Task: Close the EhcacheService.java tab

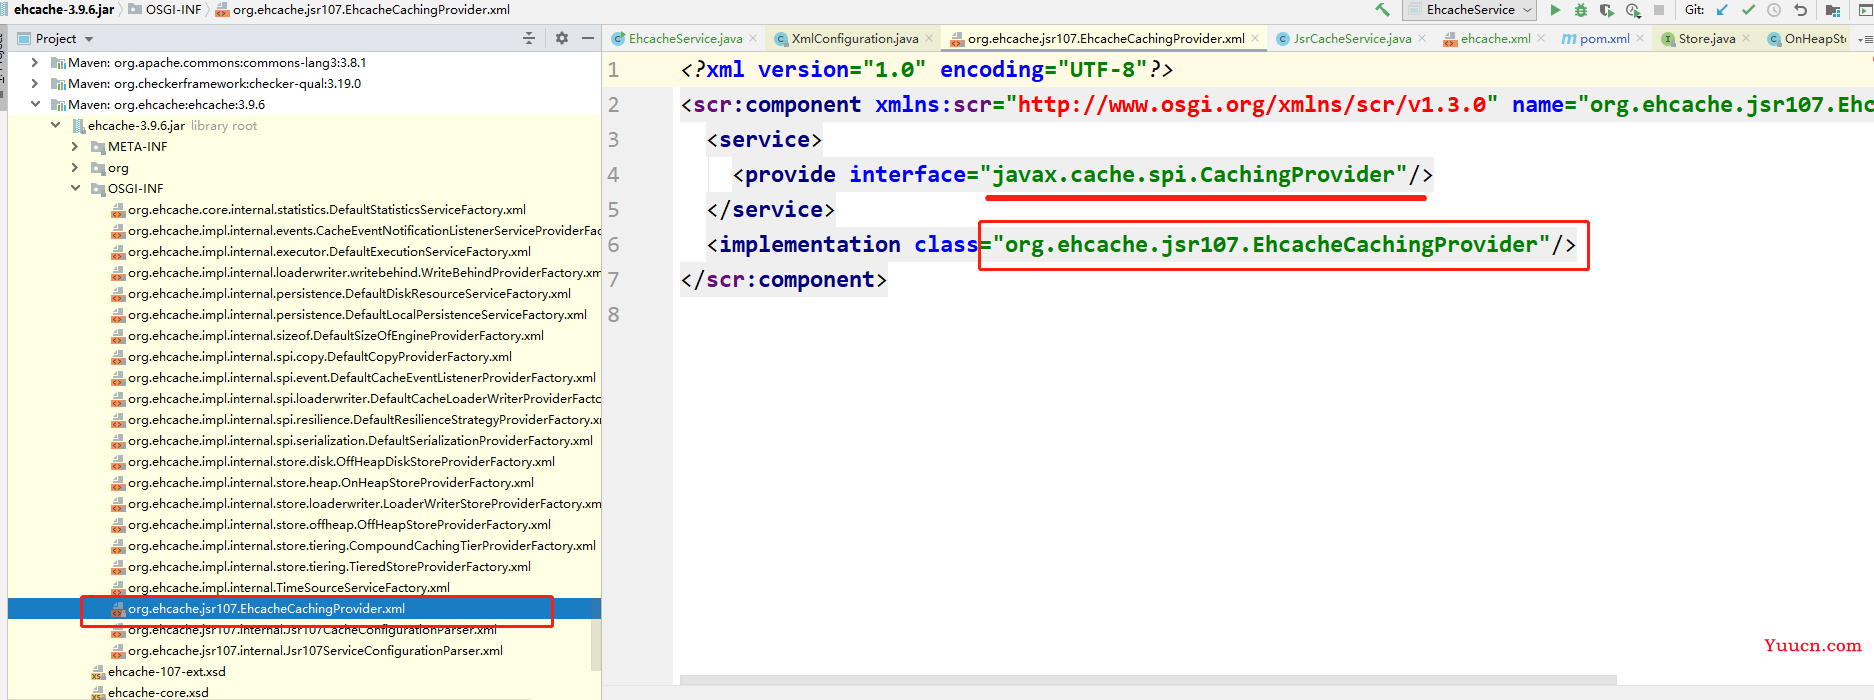Action: tap(753, 39)
